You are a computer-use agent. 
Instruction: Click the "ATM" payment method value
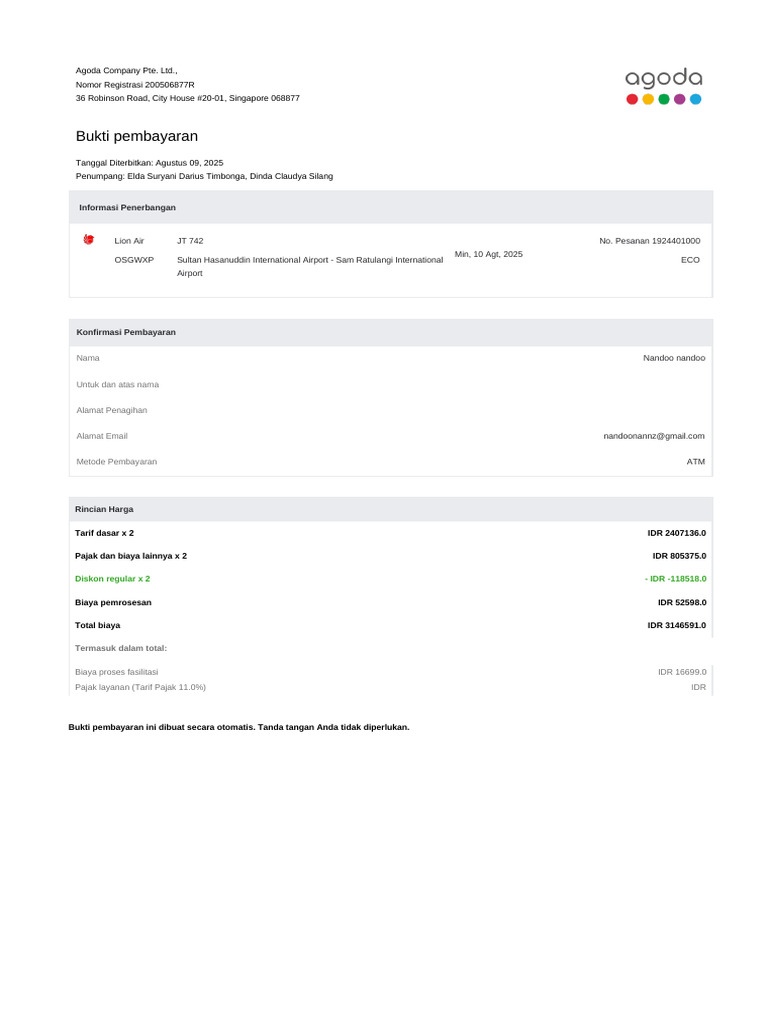[x=695, y=462]
